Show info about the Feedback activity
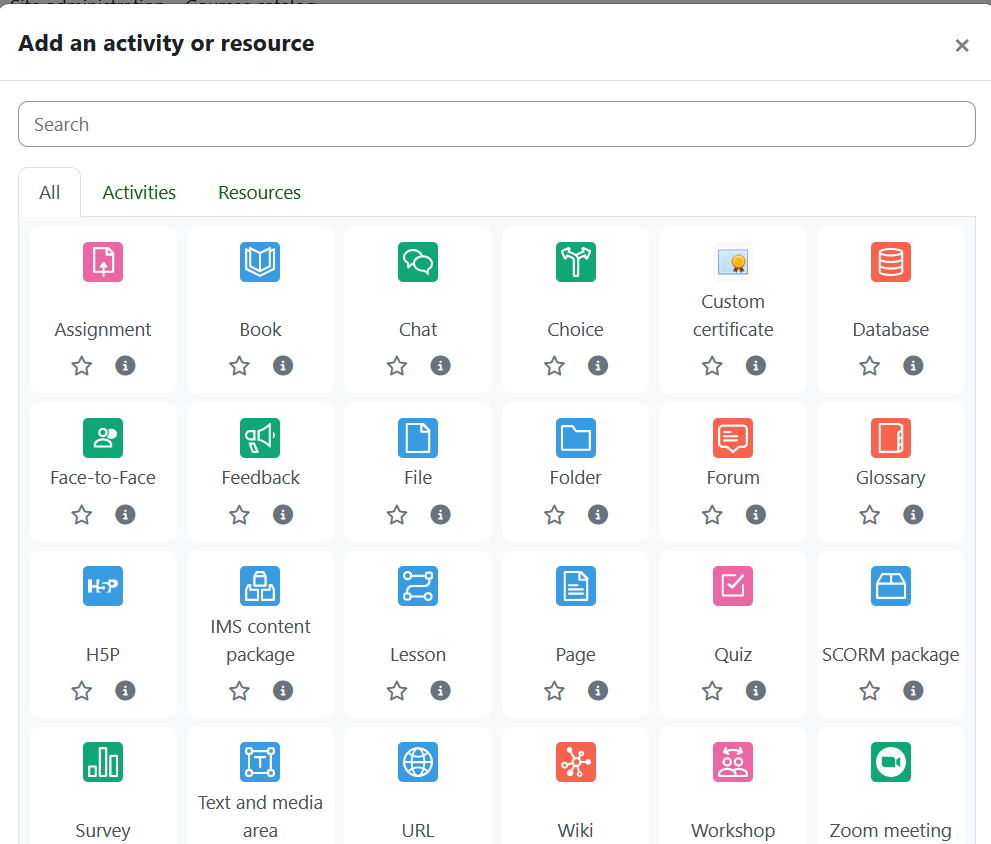 (283, 514)
